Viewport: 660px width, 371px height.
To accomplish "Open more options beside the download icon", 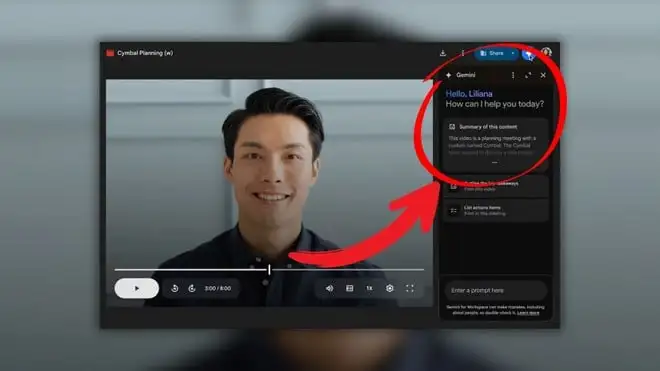I will point(463,53).
